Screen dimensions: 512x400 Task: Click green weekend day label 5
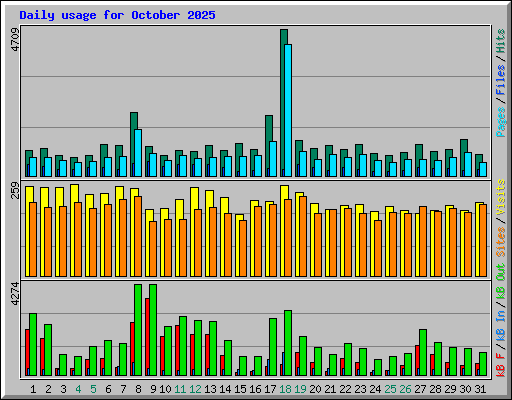(93, 389)
